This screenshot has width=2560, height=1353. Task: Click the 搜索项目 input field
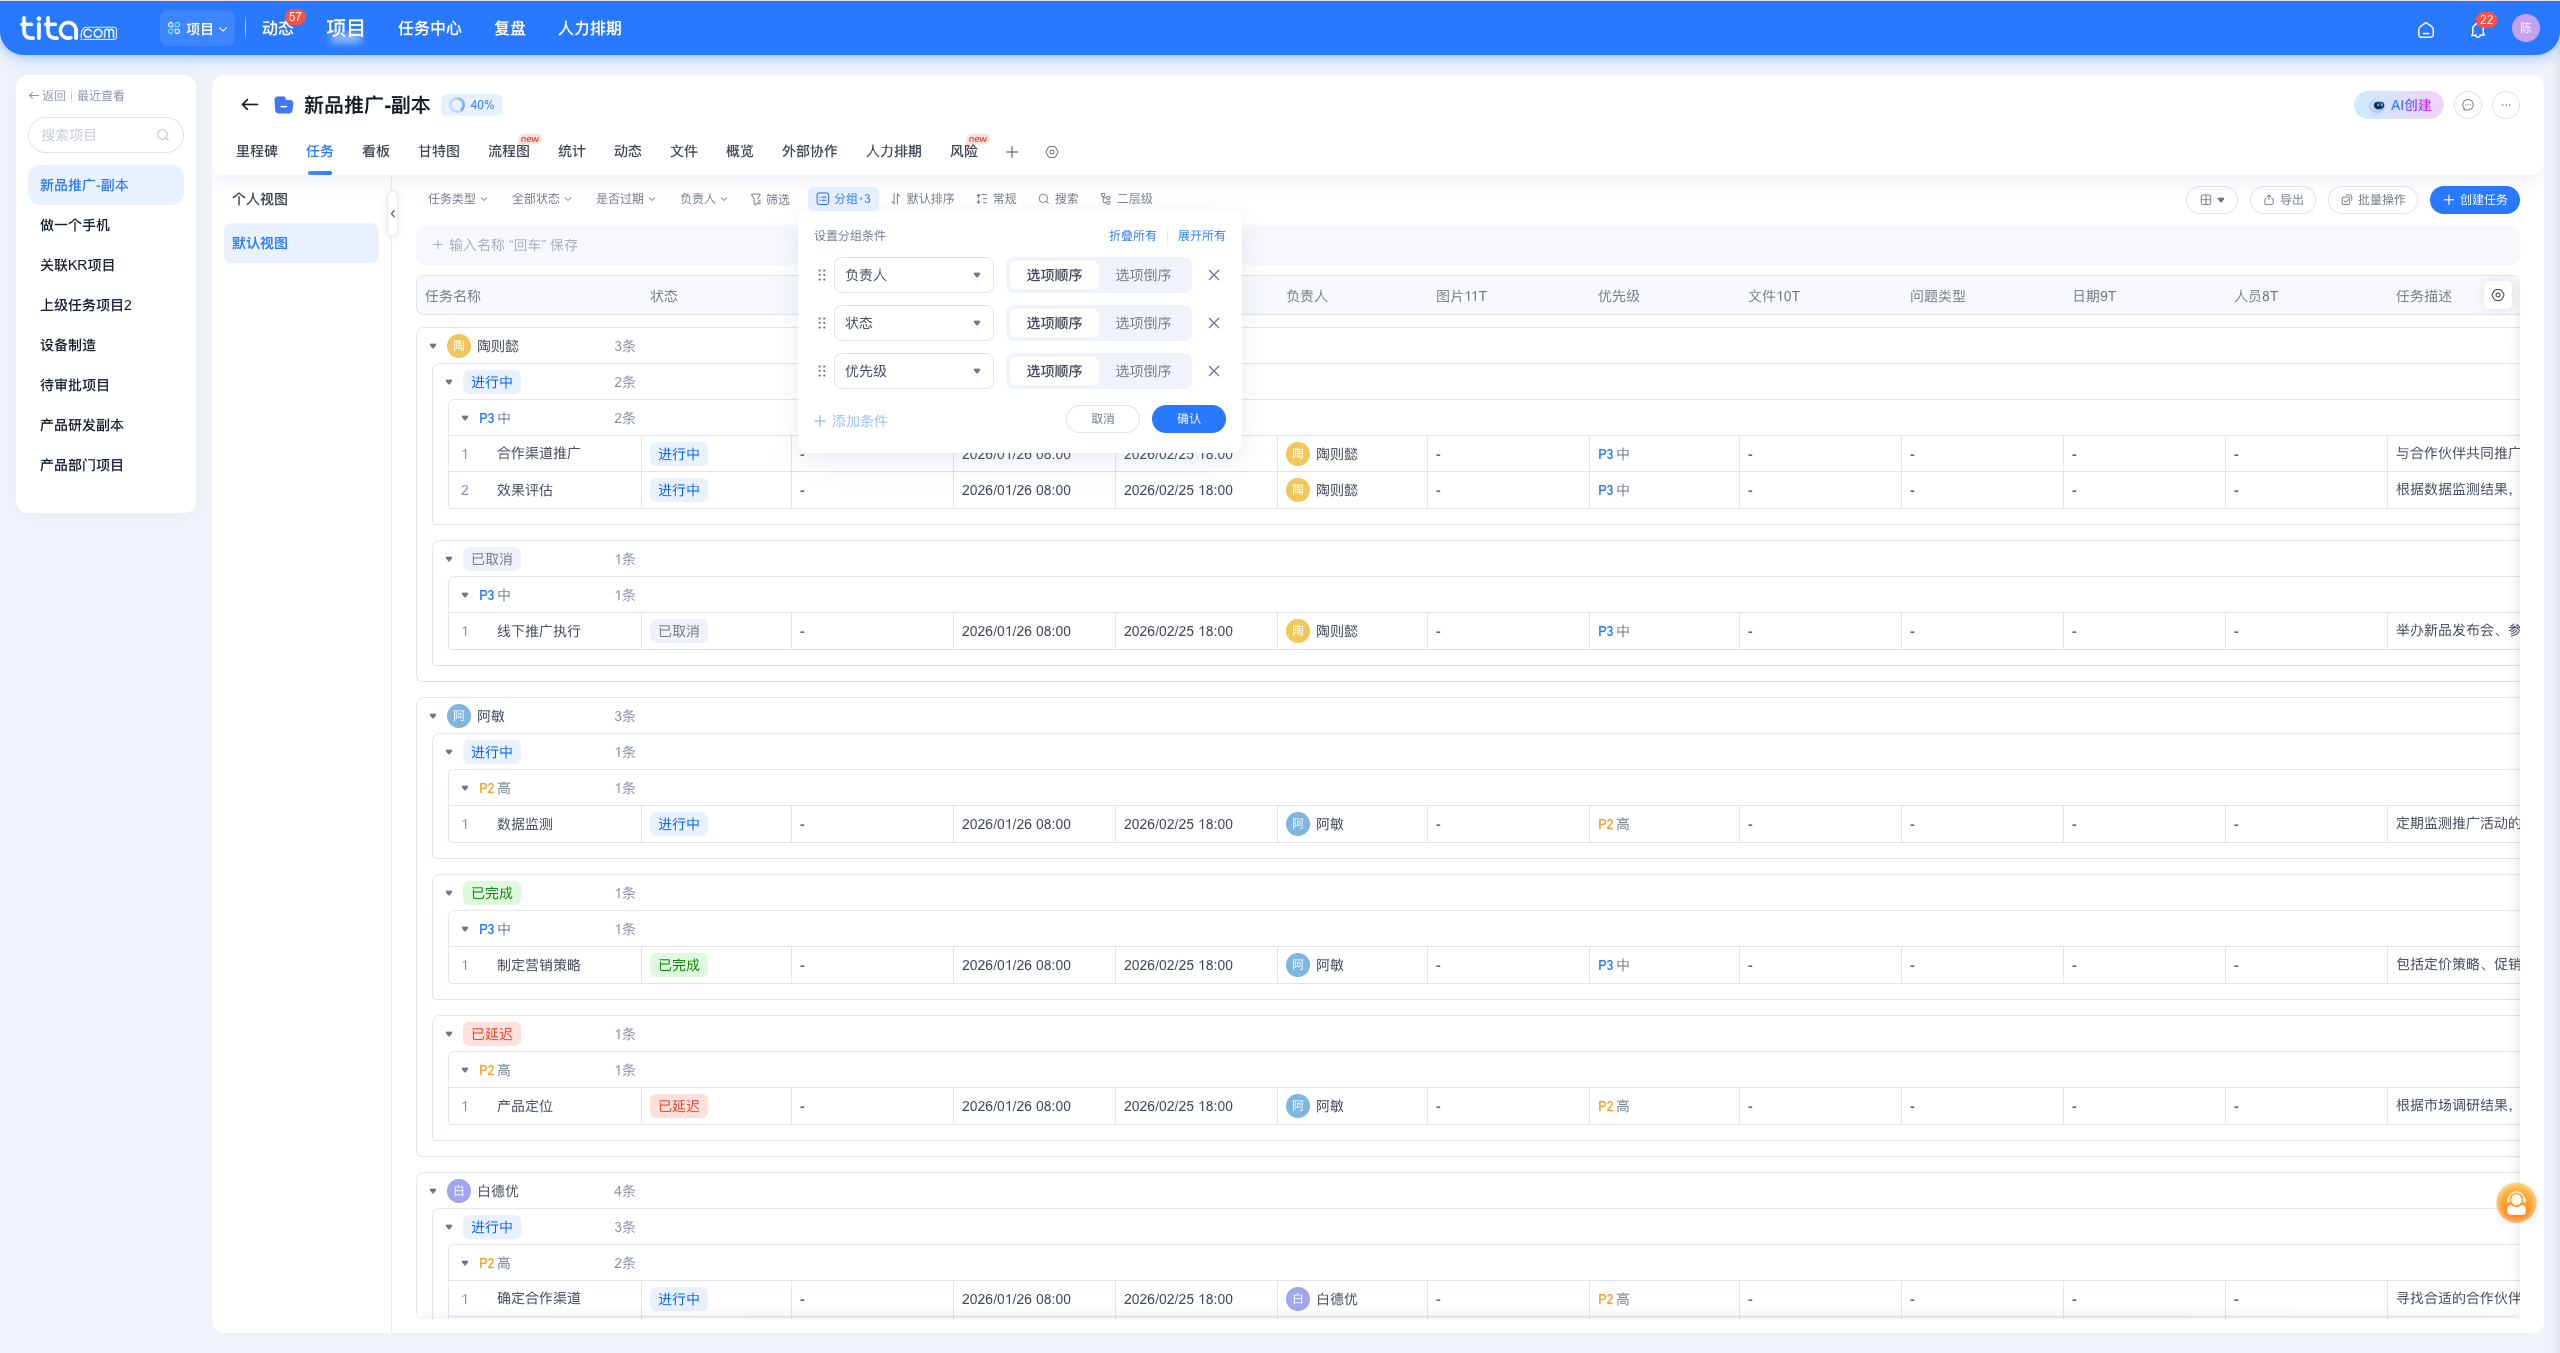(x=97, y=135)
